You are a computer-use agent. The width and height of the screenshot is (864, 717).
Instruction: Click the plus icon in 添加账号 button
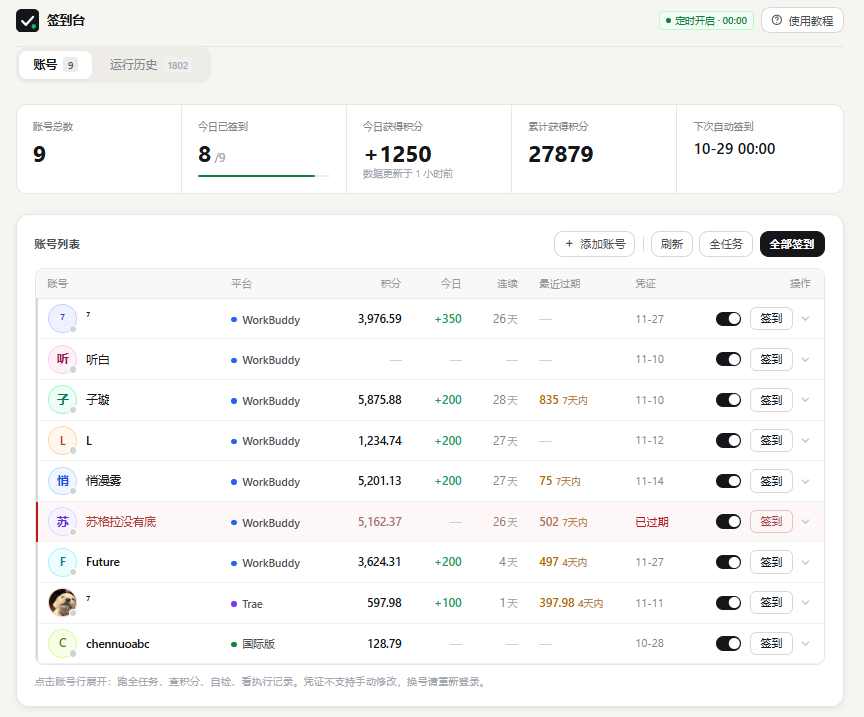569,244
